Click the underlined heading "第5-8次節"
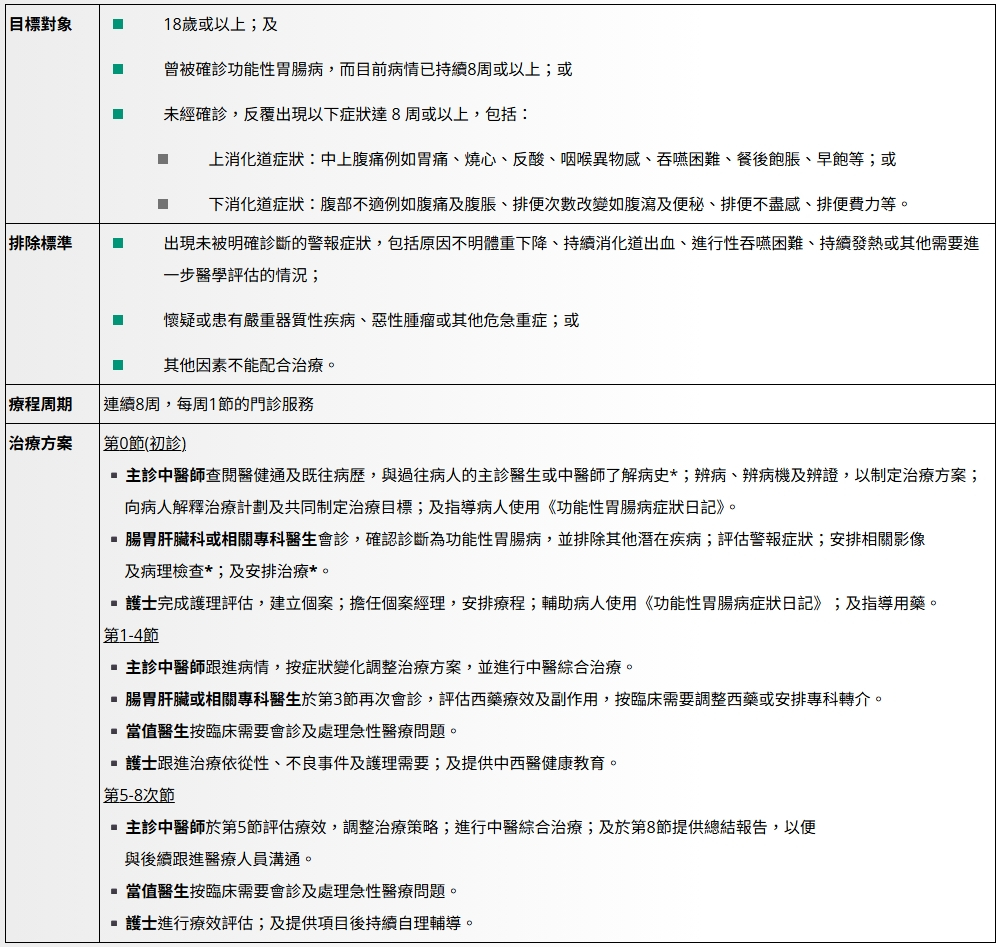This screenshot has width=1001, height=947. coord(139,795)
